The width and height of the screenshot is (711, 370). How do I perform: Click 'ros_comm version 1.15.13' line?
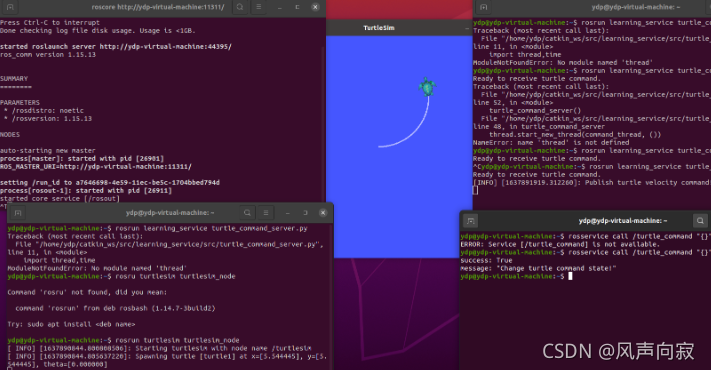48,55
